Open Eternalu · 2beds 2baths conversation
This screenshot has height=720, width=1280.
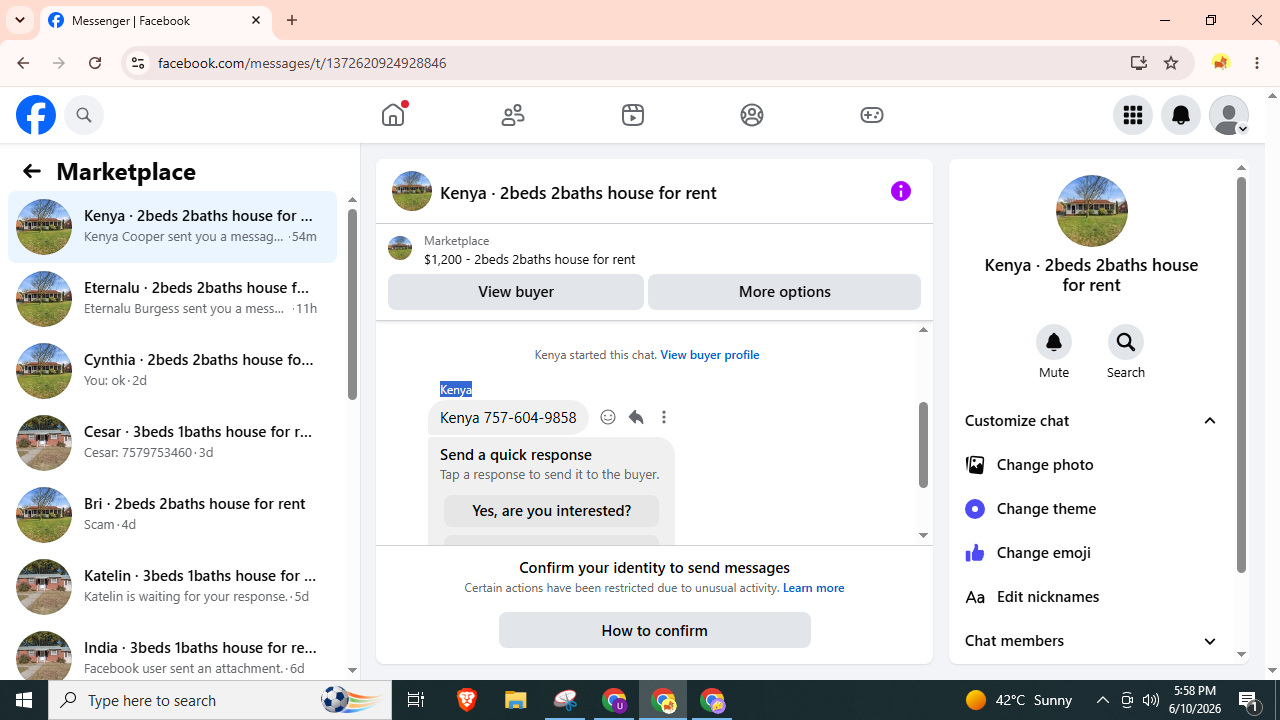[172, 299]
